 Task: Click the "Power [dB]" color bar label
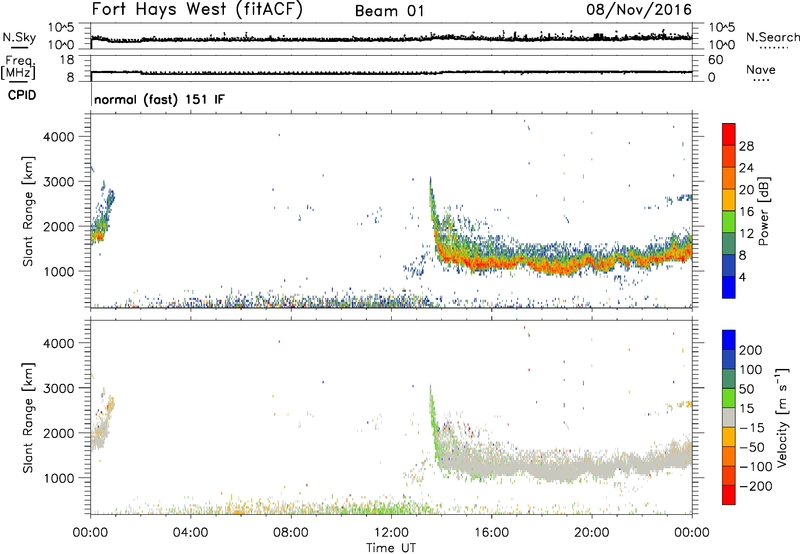click(x=763, y=211)
